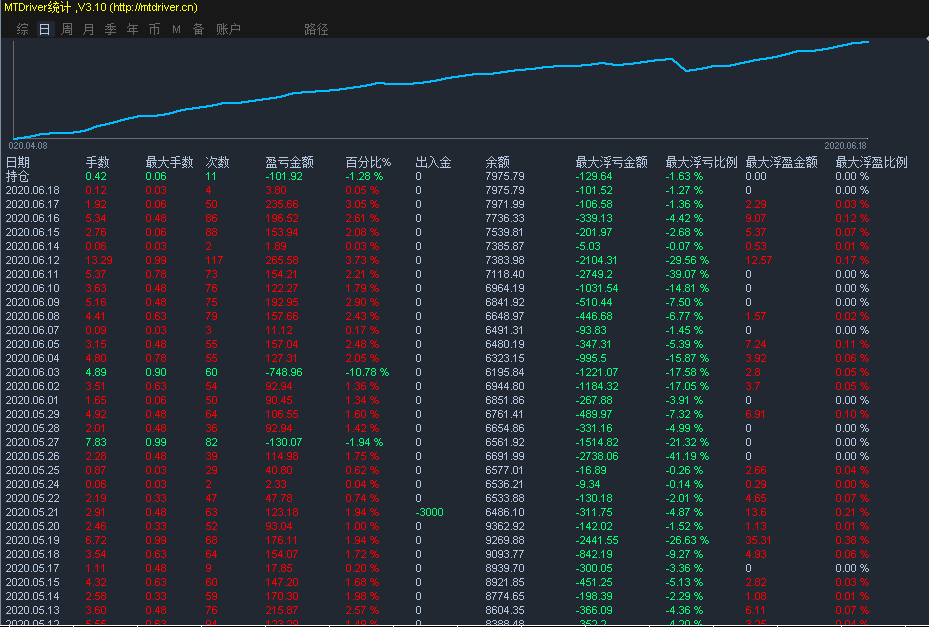Select the 2020.06.17 row date

pyautogui.click(x=33, y=204)
